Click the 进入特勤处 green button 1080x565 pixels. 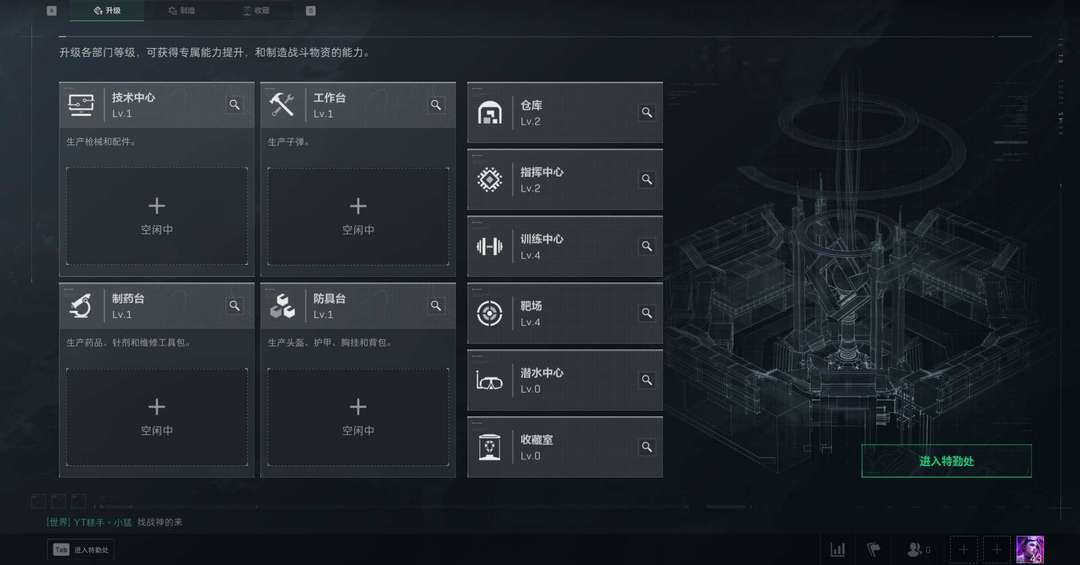click(x=946, y=461)
